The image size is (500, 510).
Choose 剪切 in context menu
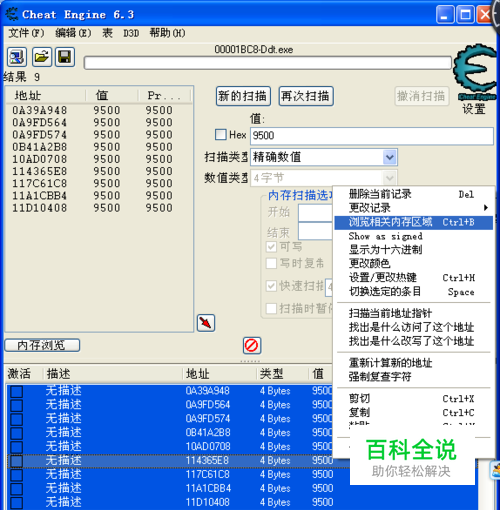pos(413,399)
